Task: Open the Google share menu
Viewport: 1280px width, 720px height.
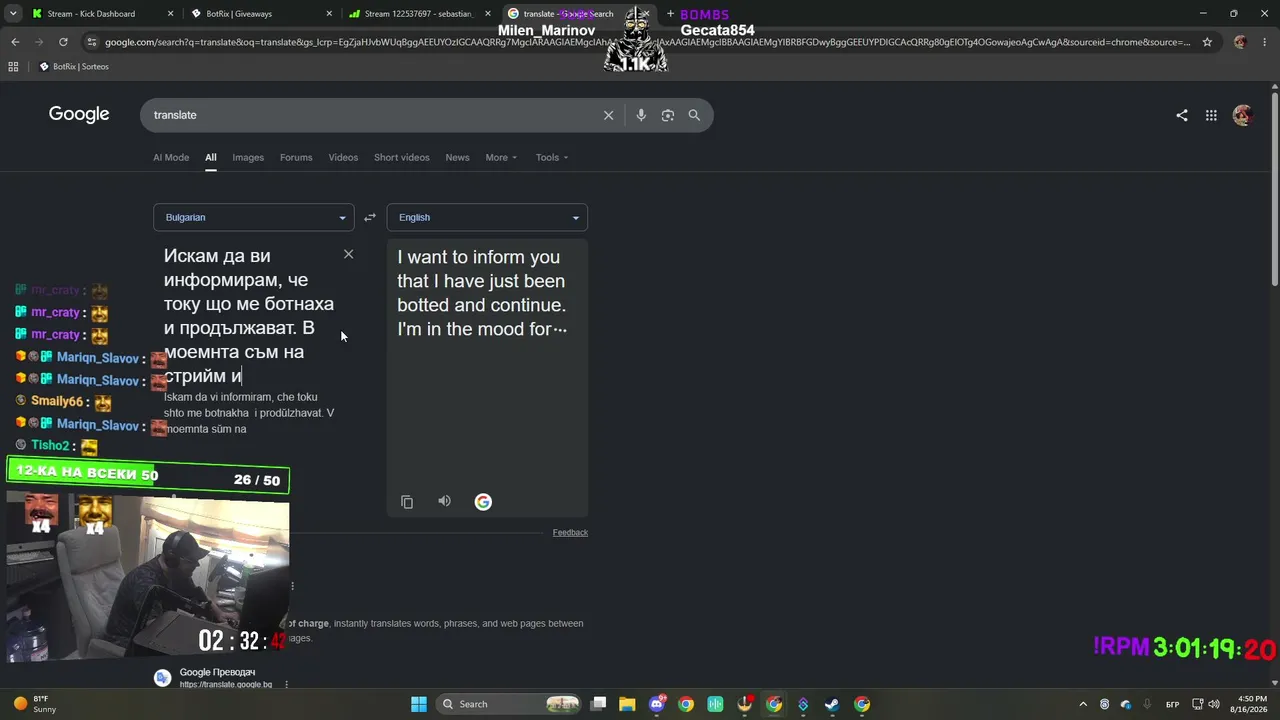Action: point(1182,115)
